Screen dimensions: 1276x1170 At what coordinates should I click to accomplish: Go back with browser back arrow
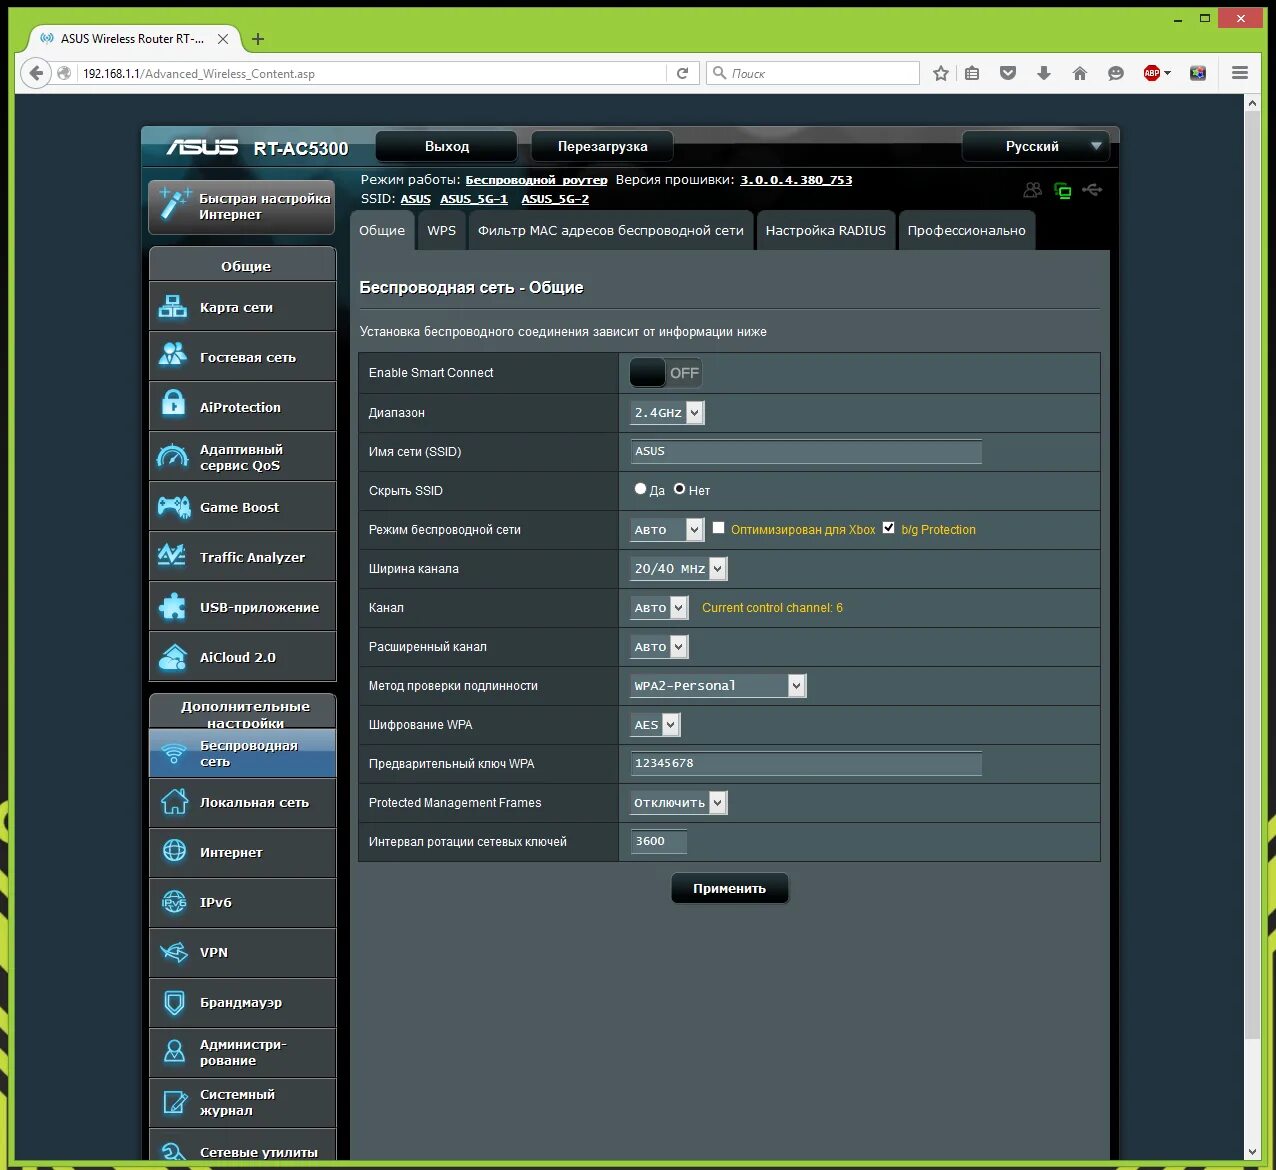coord(36,73)
